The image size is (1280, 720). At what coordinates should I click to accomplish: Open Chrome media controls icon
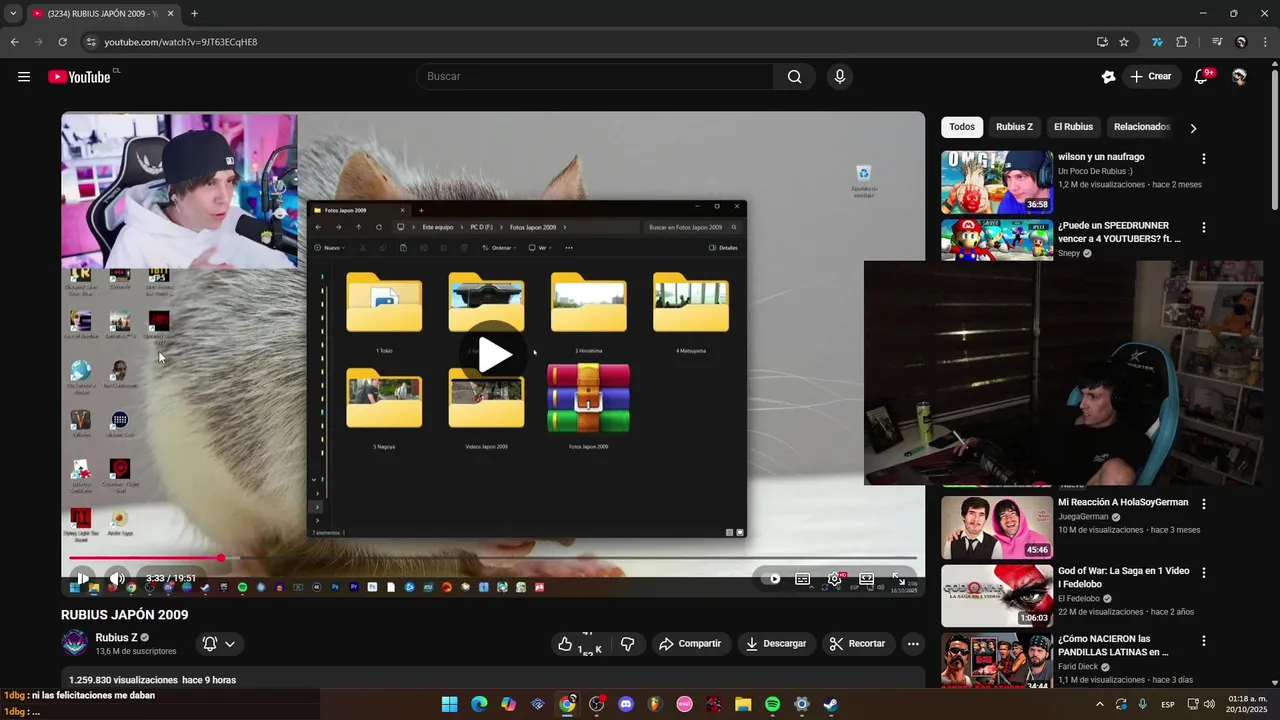[1217, 42]
